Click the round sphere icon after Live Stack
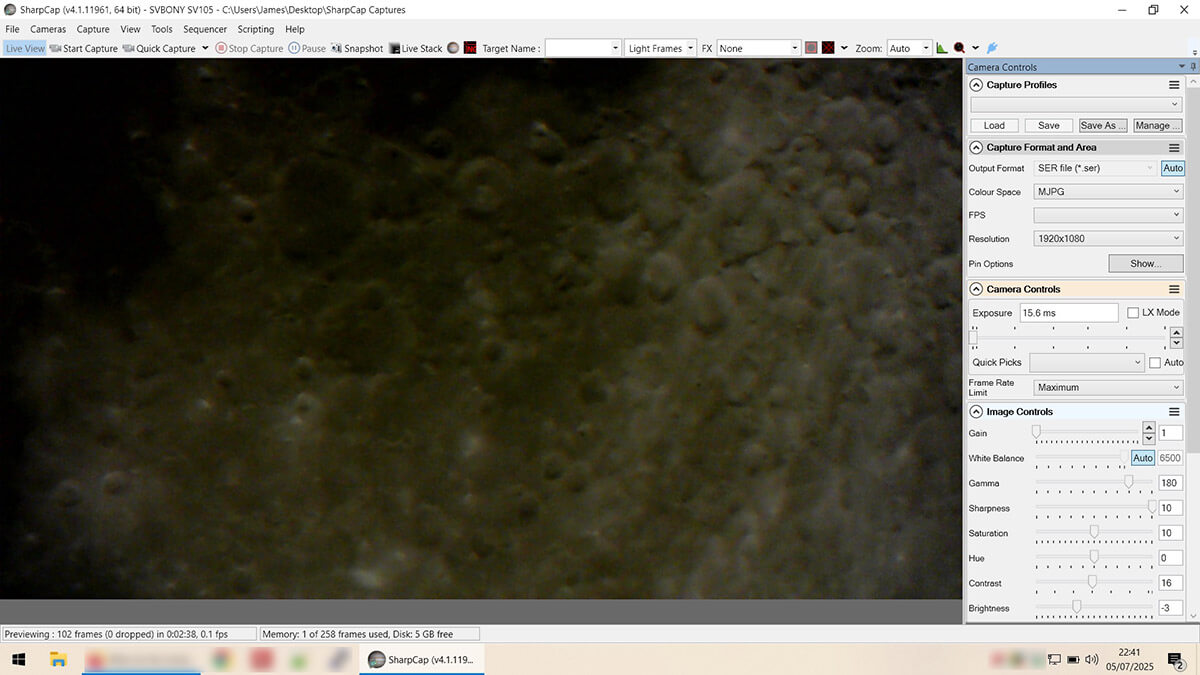The height and width of the screenshot is (675, 1200). pos(453,48)
